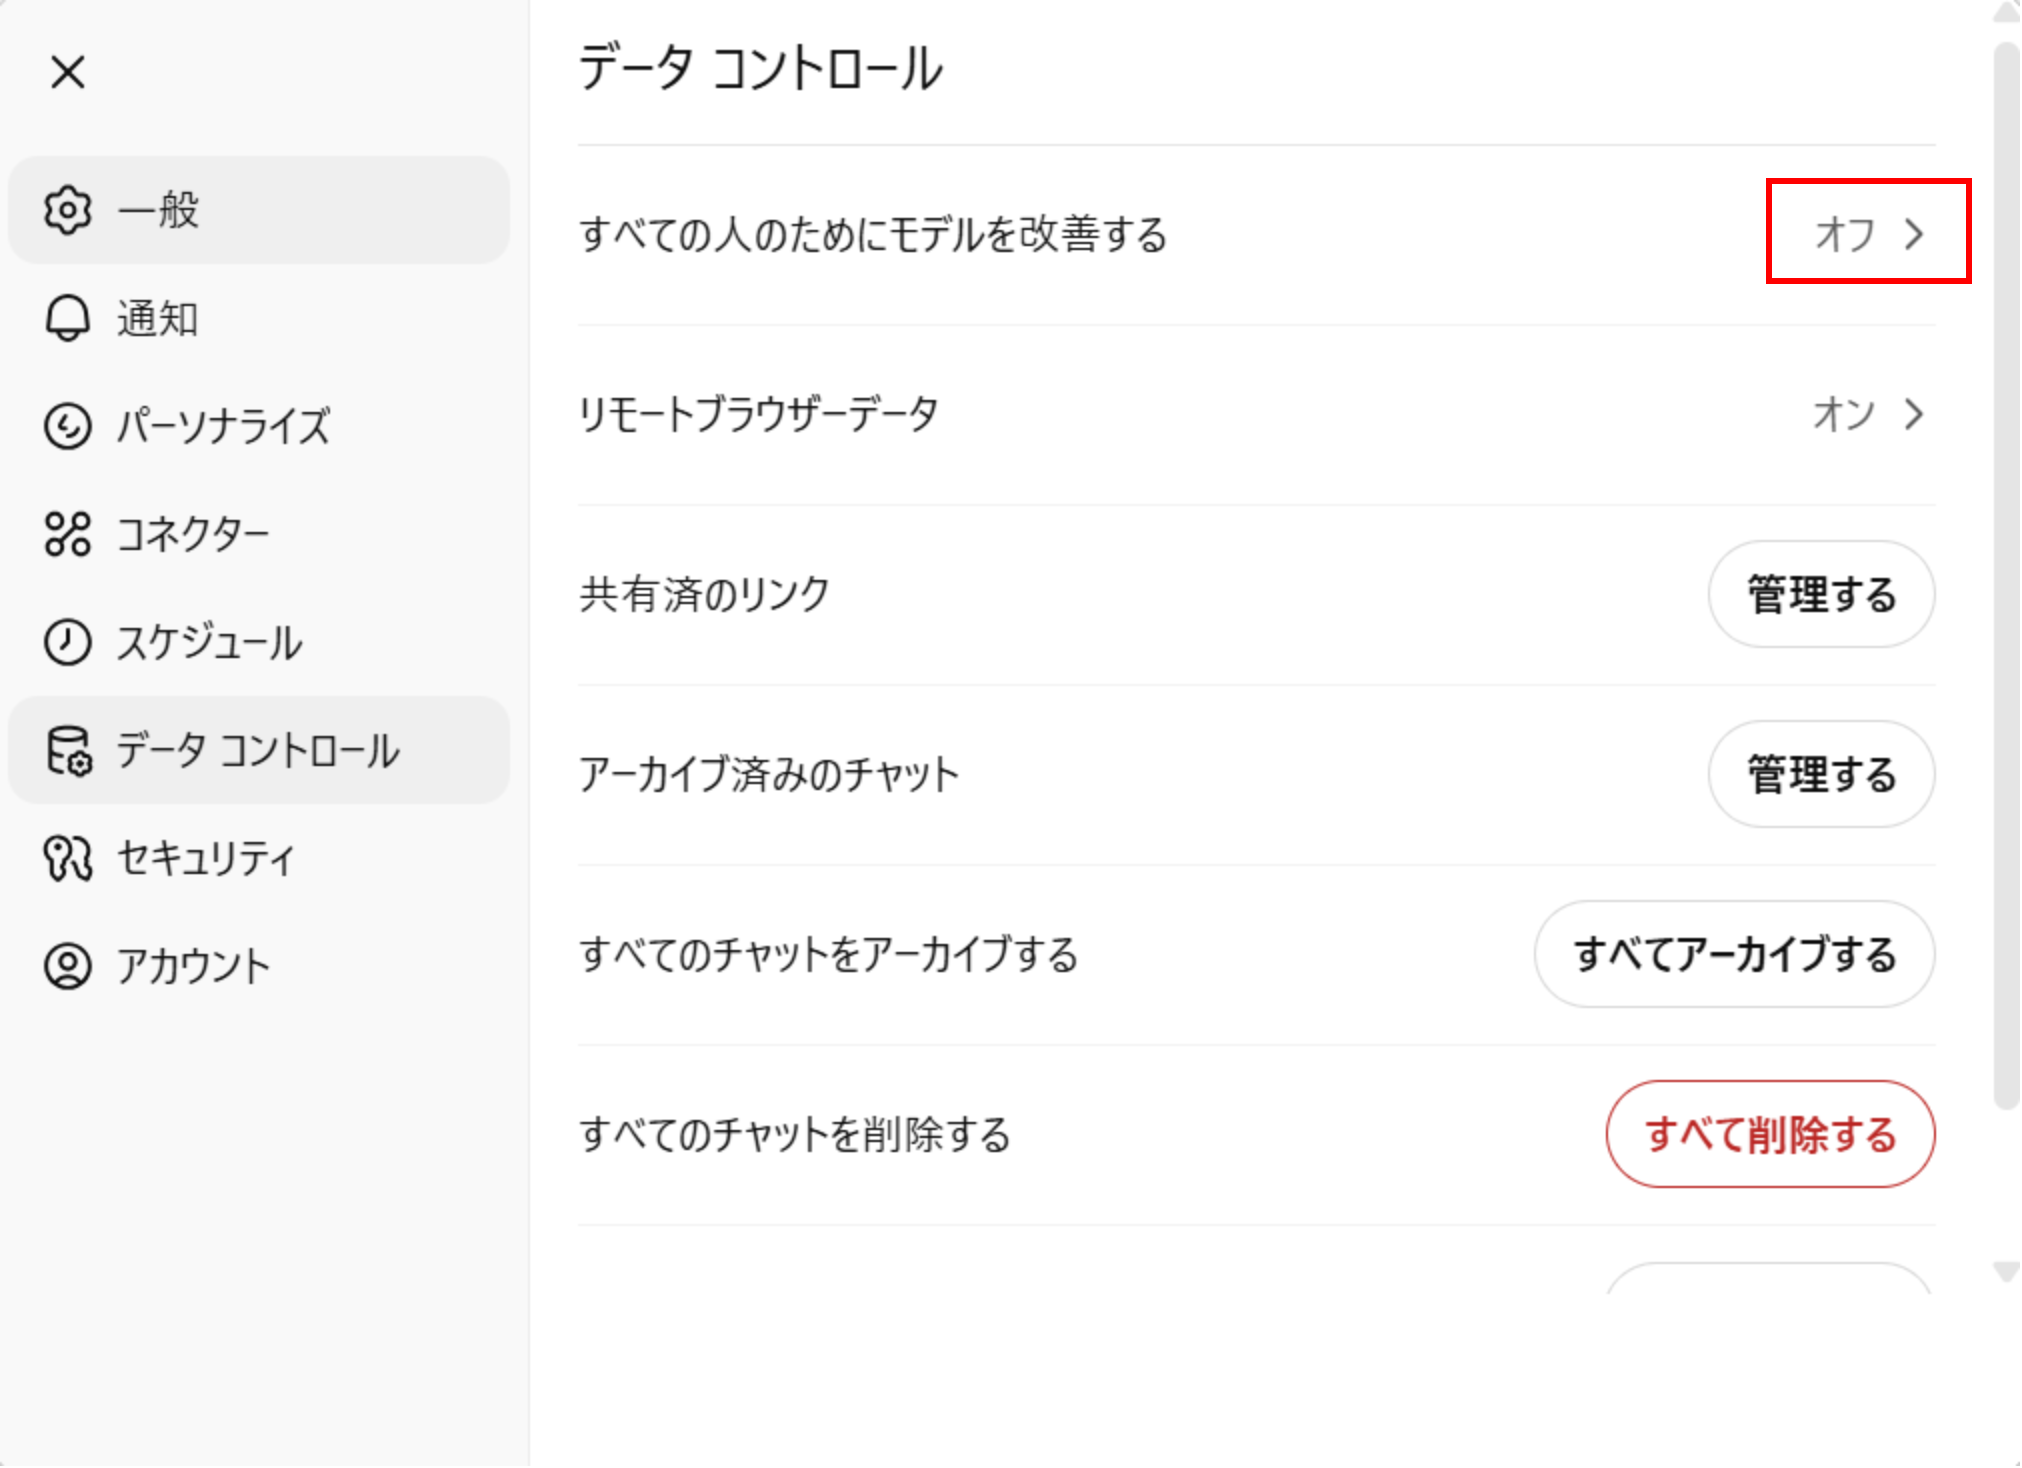
Task: Click the パーソナライズ swirl icon
Action: 67,426
